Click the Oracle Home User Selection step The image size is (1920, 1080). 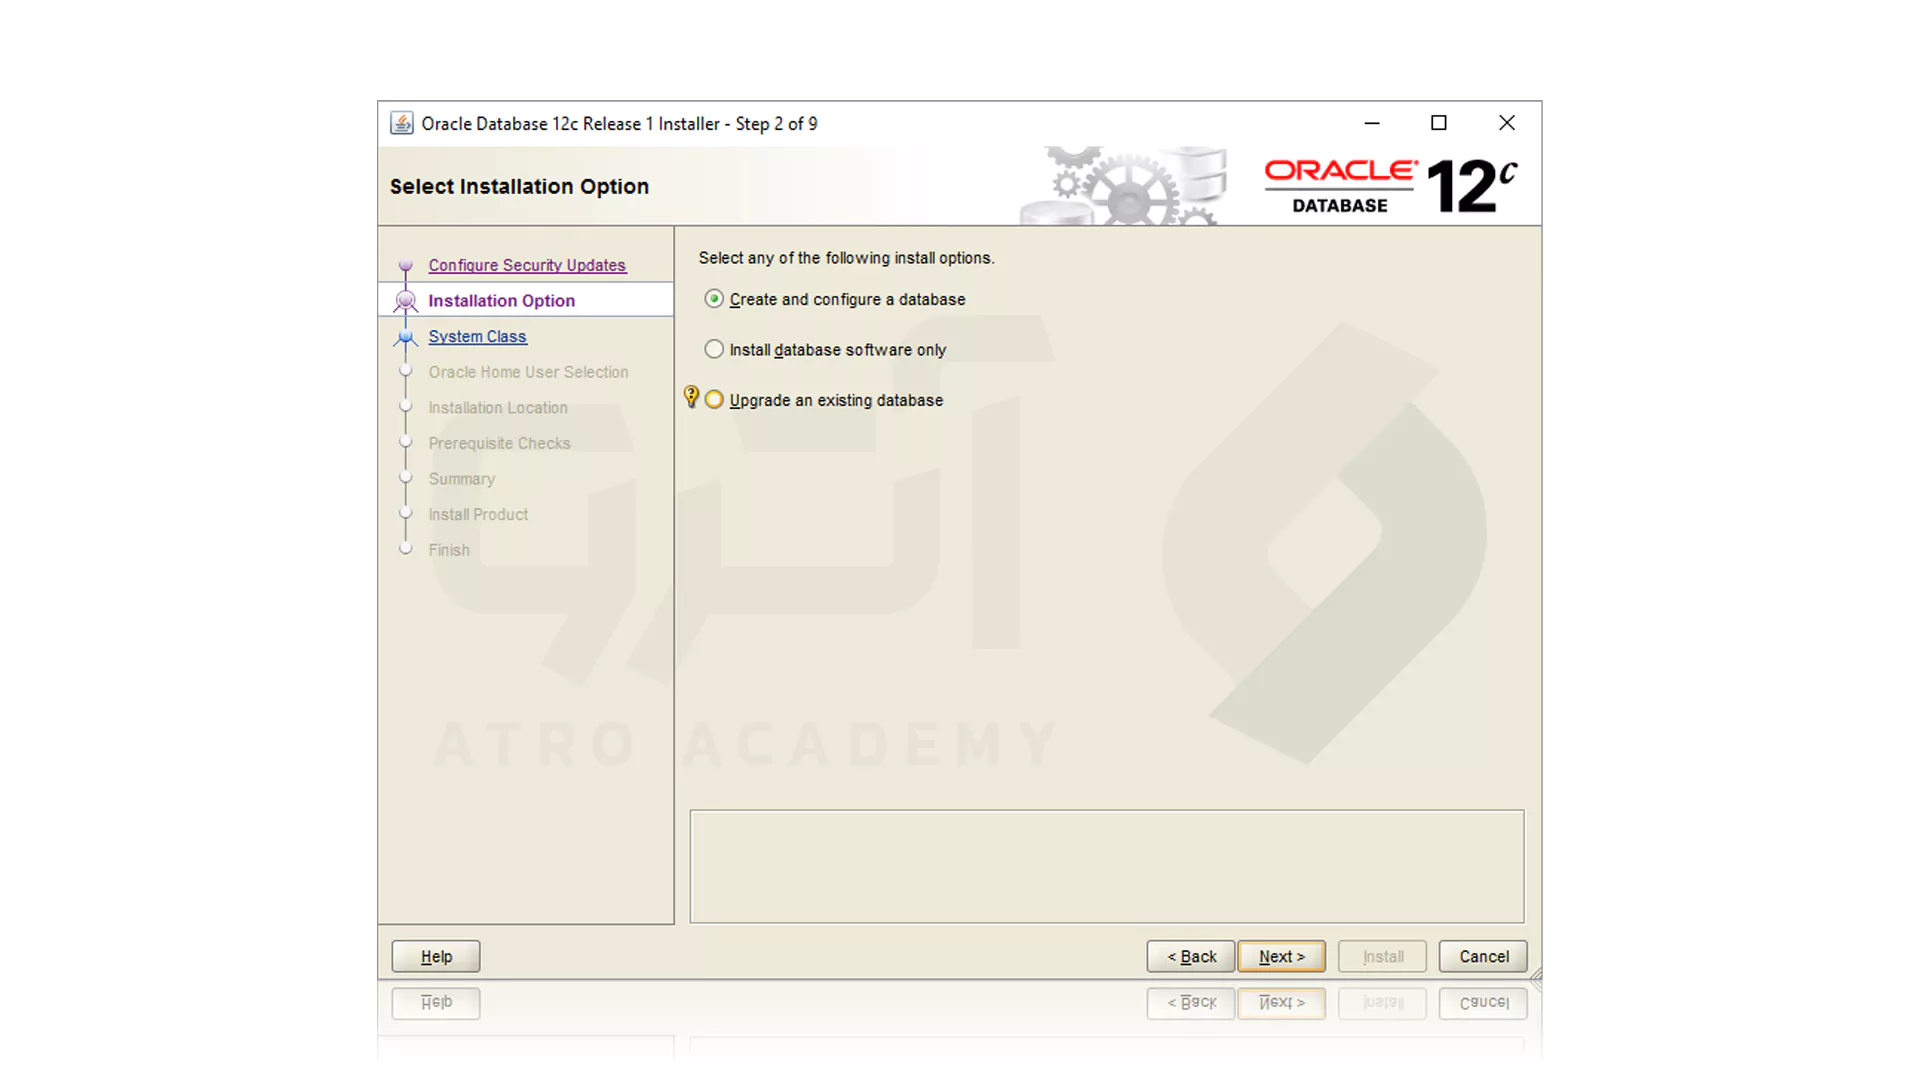coord(528,371)
